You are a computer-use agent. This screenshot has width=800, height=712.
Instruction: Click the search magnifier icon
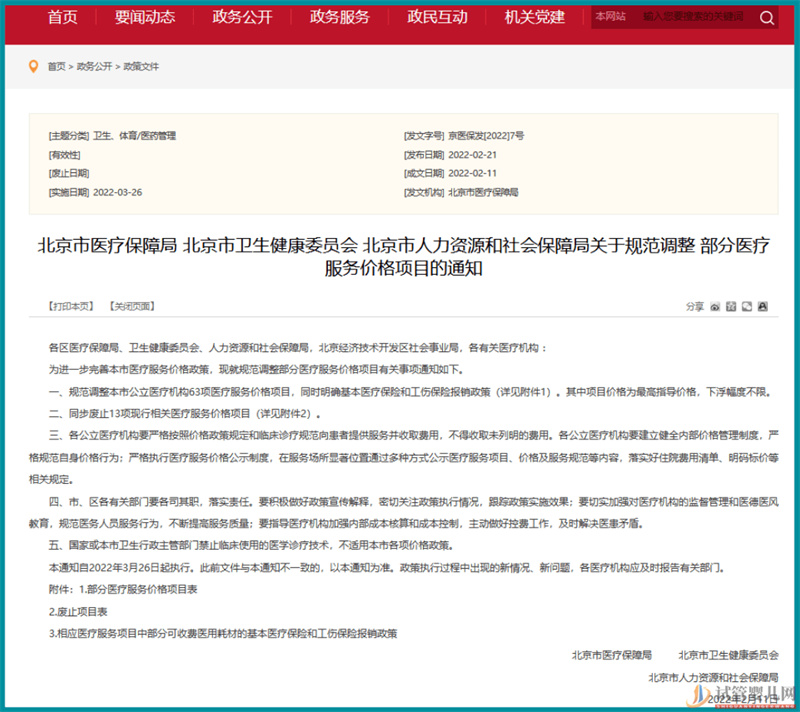coord(766,18)
